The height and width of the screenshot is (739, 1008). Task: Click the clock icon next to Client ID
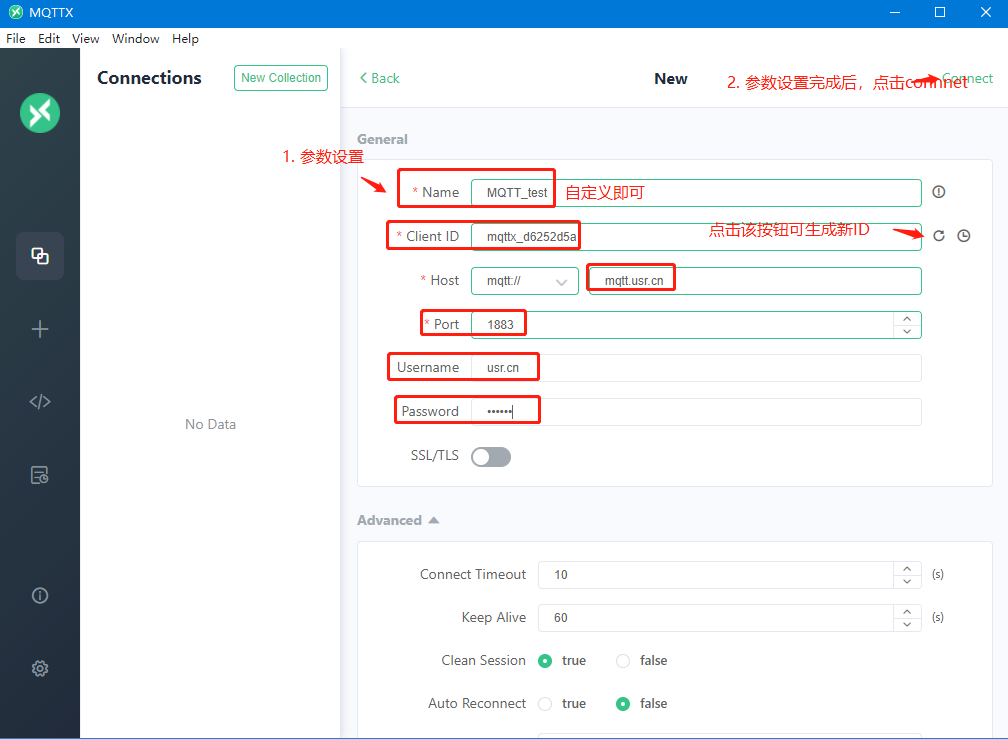963,236
